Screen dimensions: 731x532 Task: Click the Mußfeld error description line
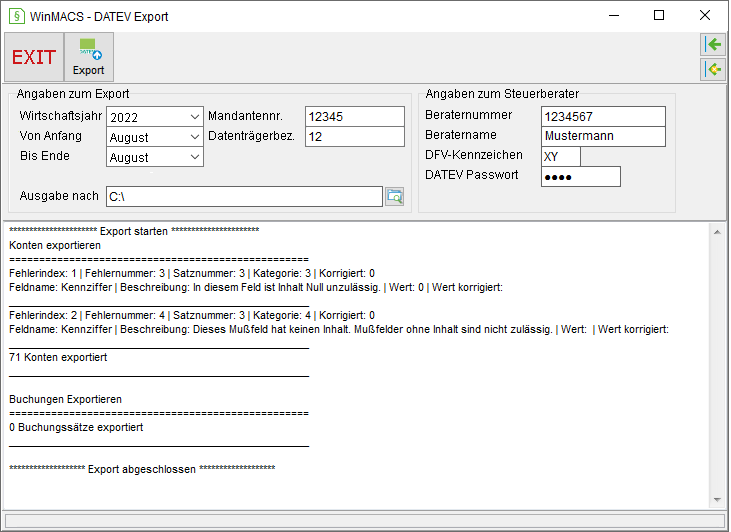click(339, 329)
